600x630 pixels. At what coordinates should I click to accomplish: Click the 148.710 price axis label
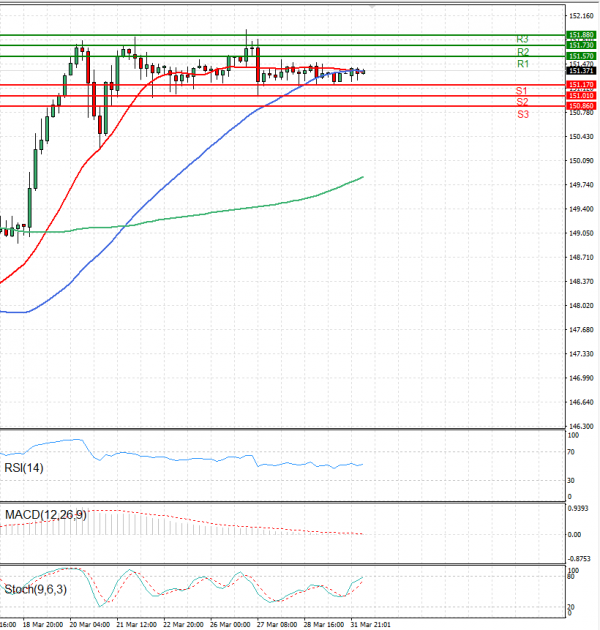(581, 257)
